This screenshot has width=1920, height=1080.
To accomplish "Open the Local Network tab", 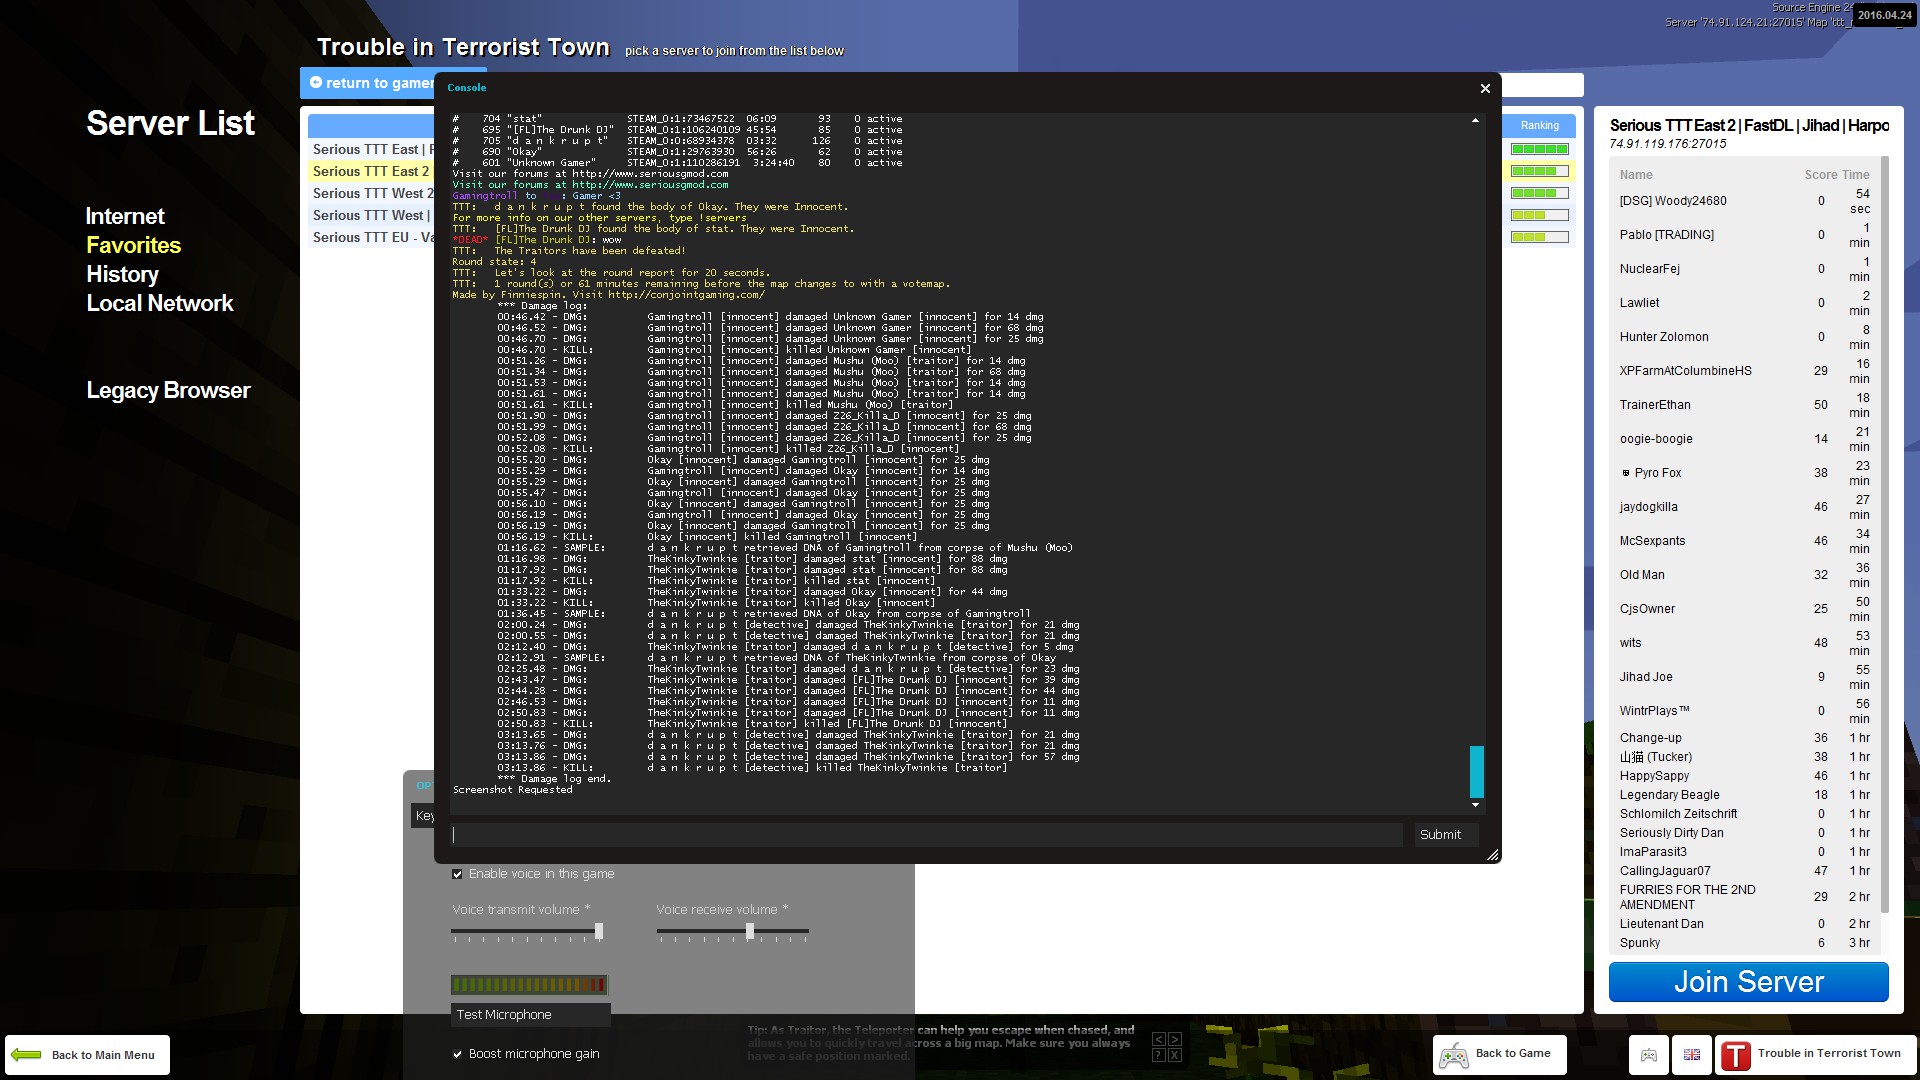I will 160,304.
